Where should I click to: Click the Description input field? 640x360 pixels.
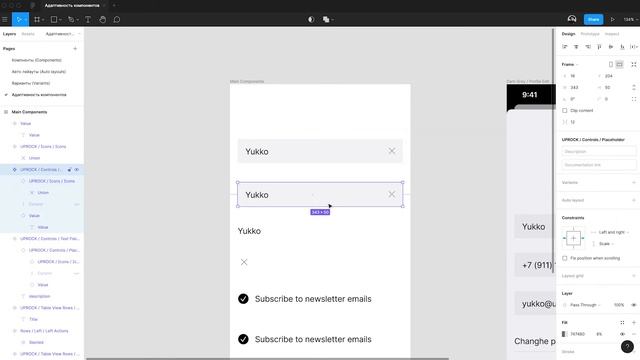coord(598,151)
